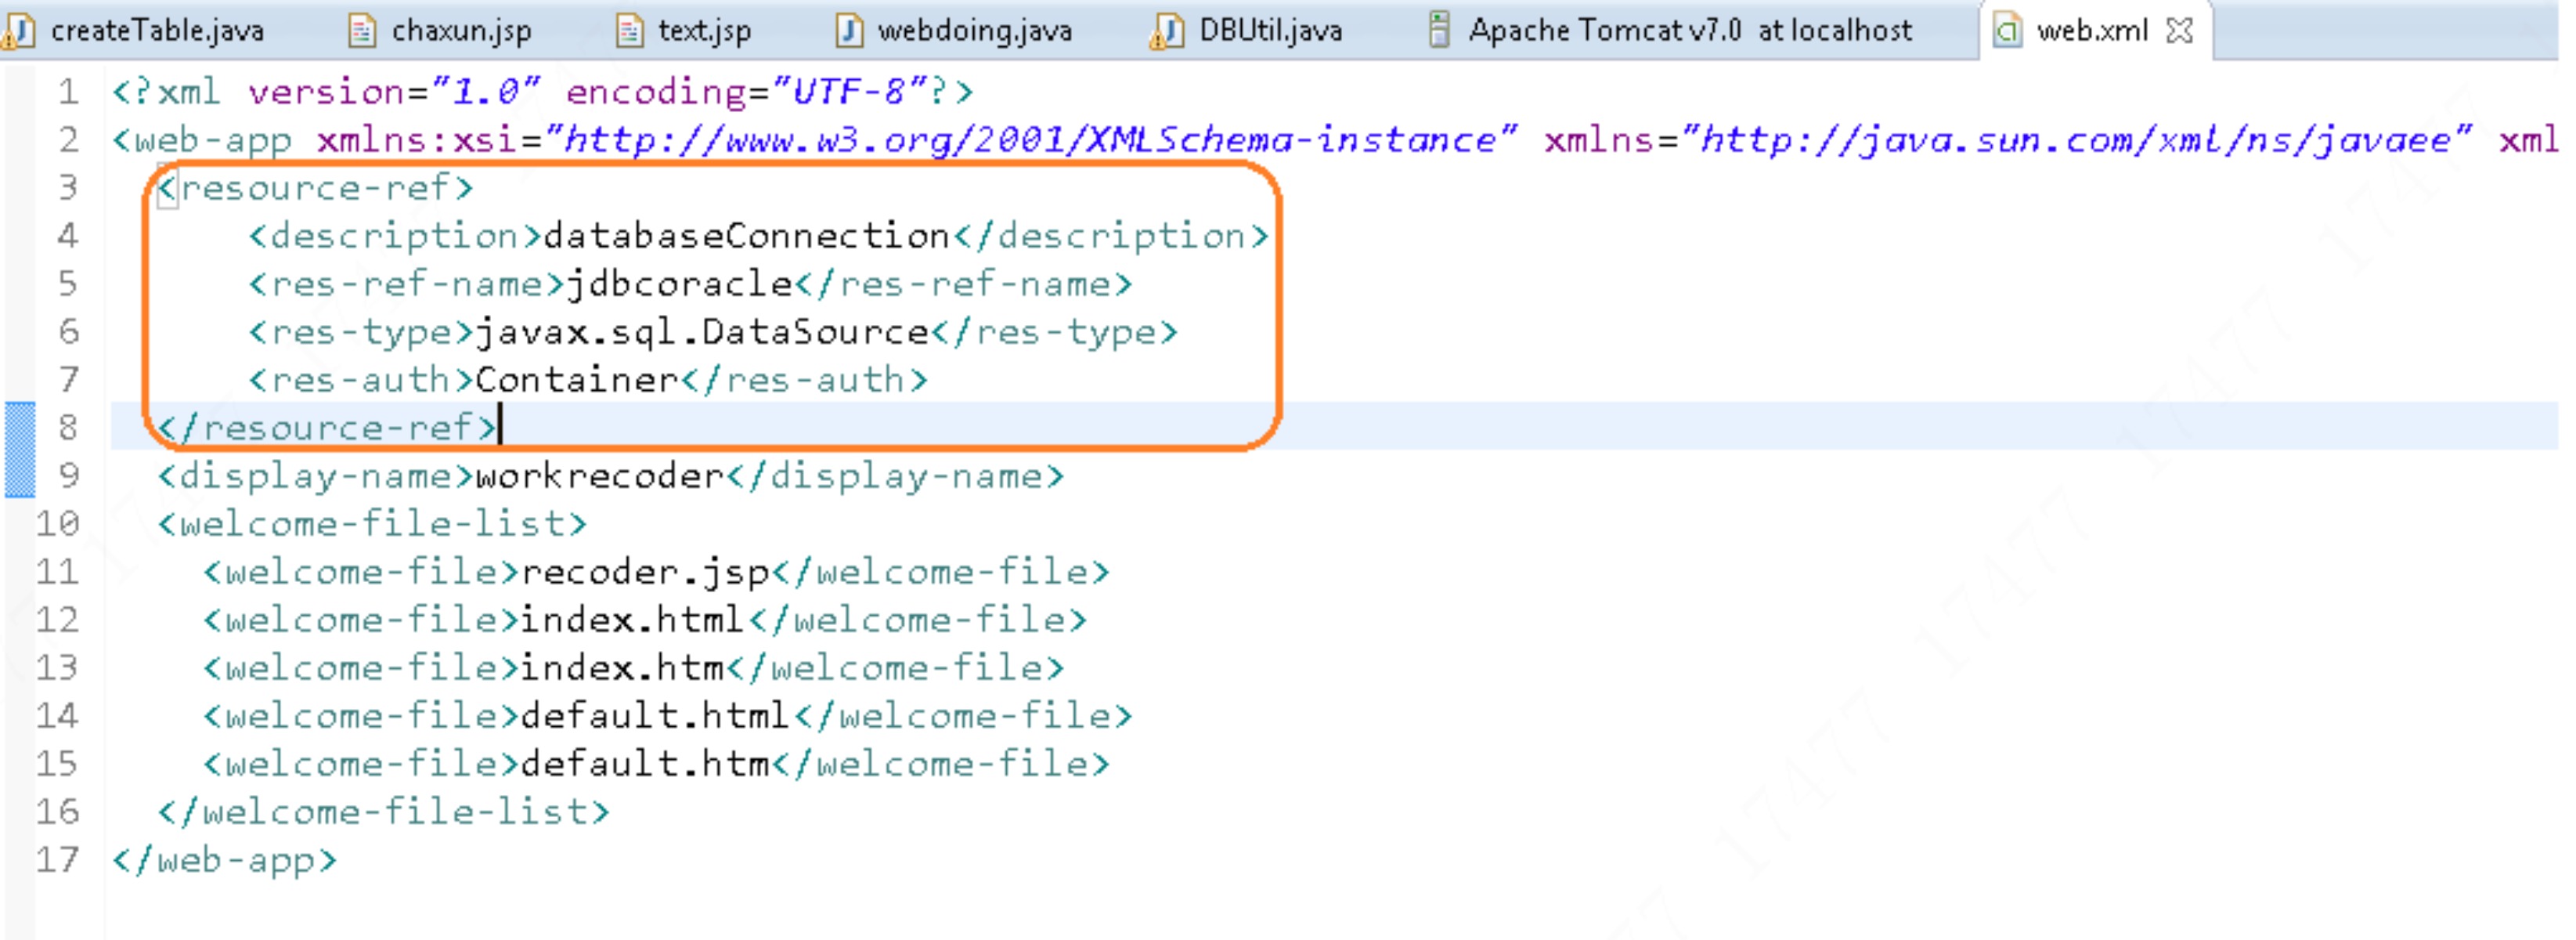Click the Tomcat server tab icon

(x=1438, y=30)
